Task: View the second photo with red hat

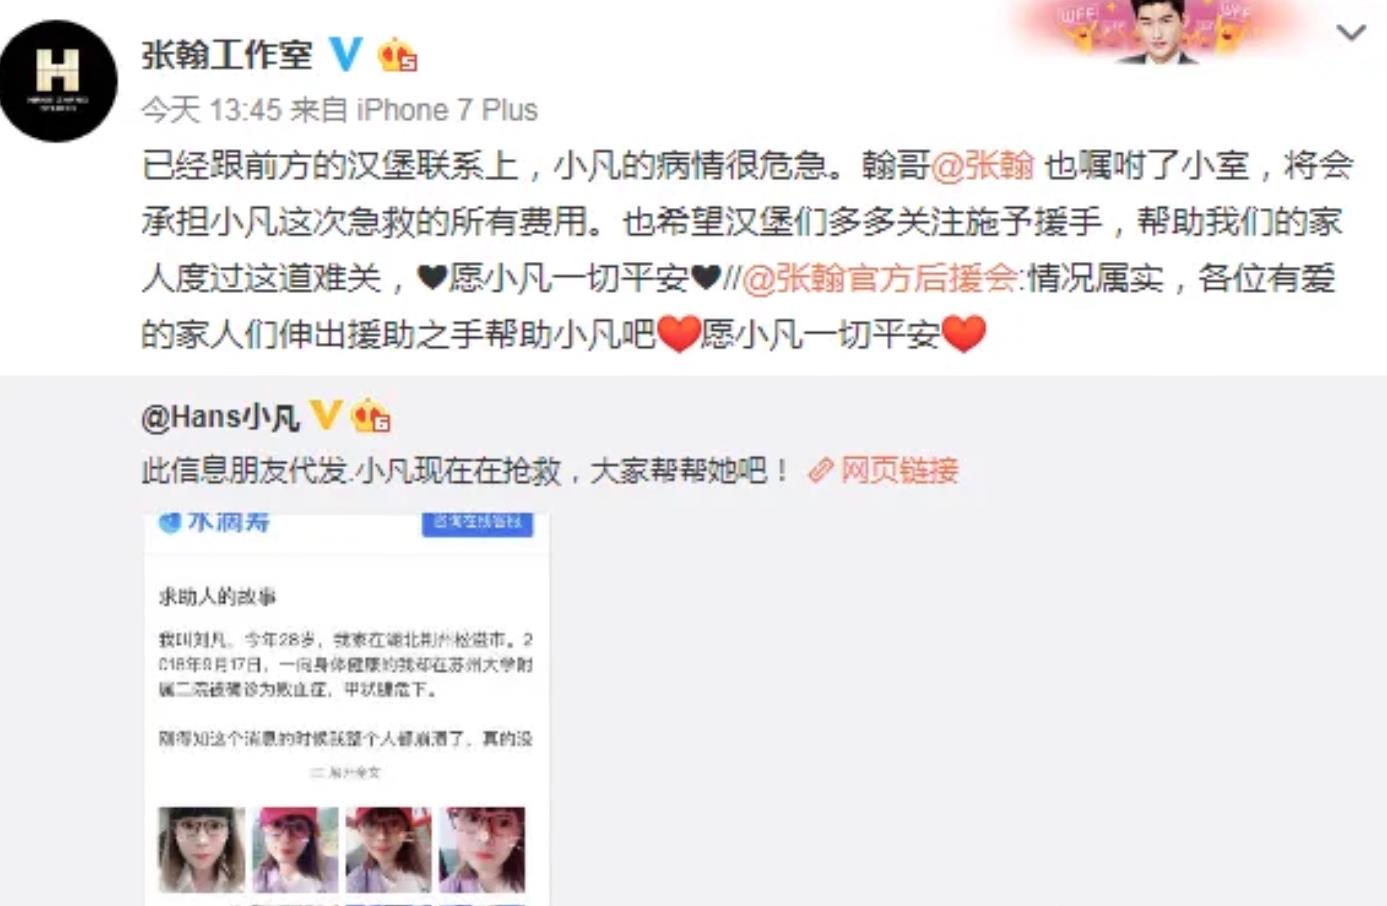Action: (x=295, y=849)
